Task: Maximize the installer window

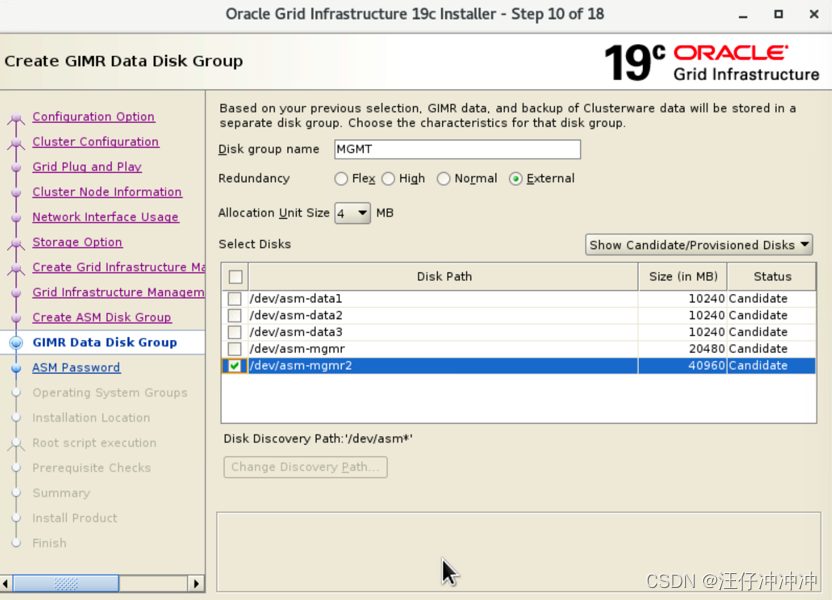Action: point(778,14)
